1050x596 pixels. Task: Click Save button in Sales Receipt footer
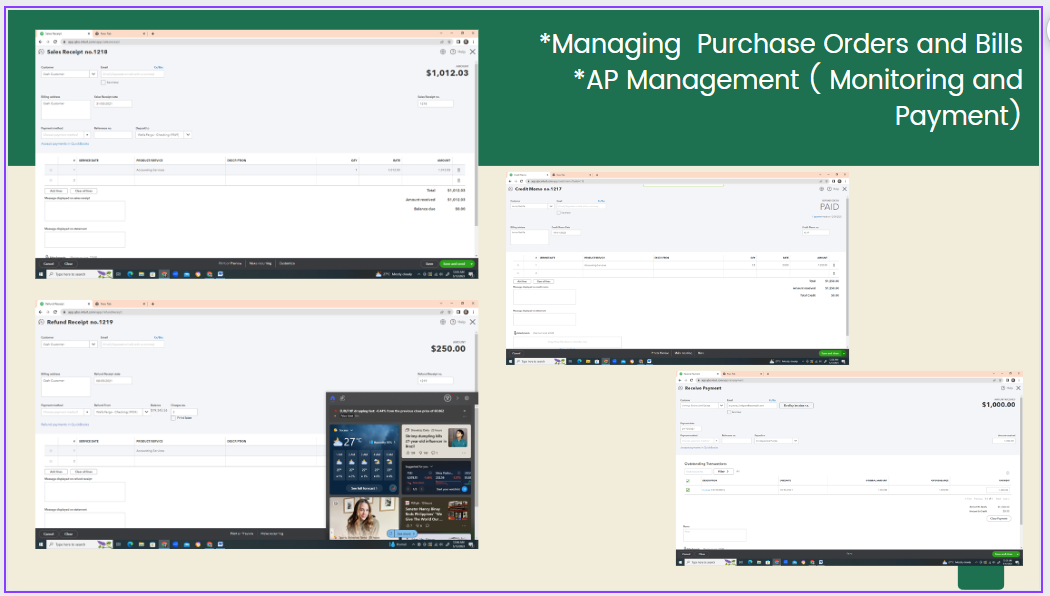[429, 264]
